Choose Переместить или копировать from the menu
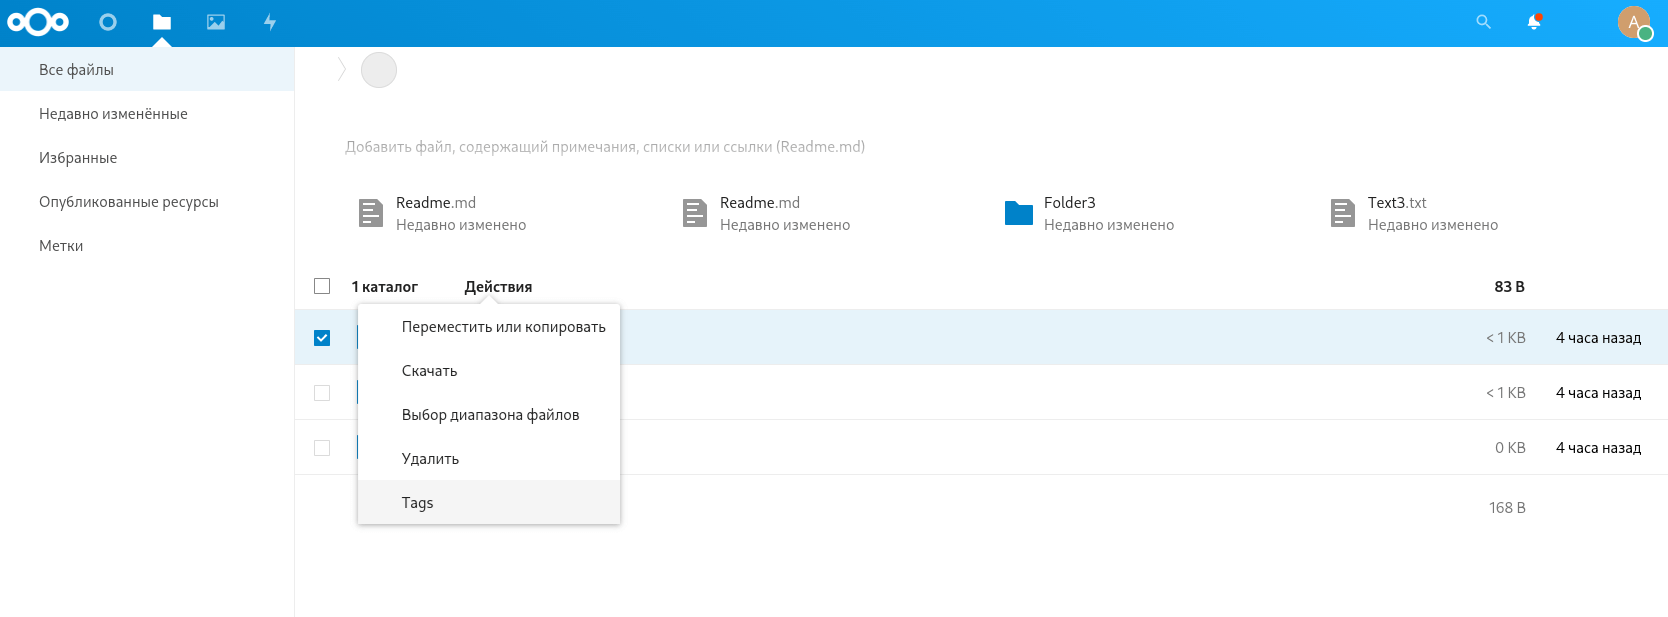The height and width of the screenshot is (617, 1668). pyautogui.click(x=503, y=327)
